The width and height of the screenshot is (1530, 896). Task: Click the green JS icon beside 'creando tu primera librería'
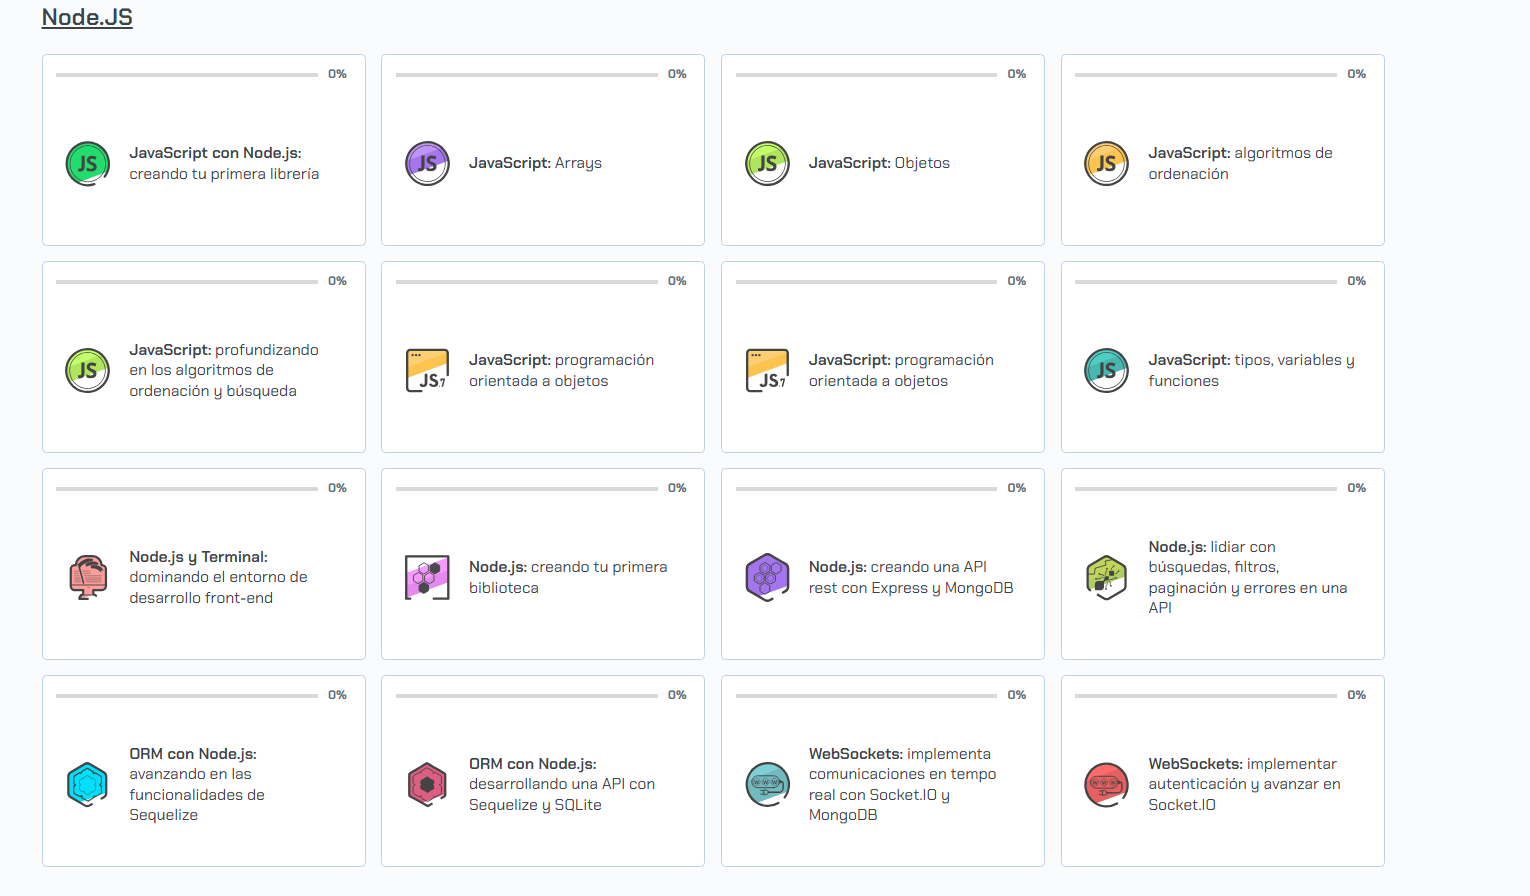coord(88,164)
